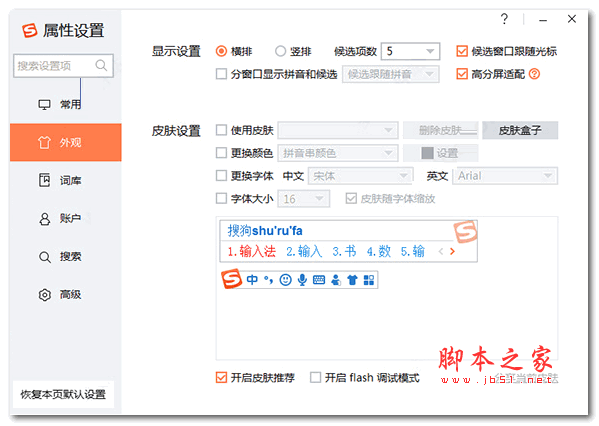The image size is (599, 426).
Task: Click the magnifier icon in the search box
Action: [x=101, y=65]
